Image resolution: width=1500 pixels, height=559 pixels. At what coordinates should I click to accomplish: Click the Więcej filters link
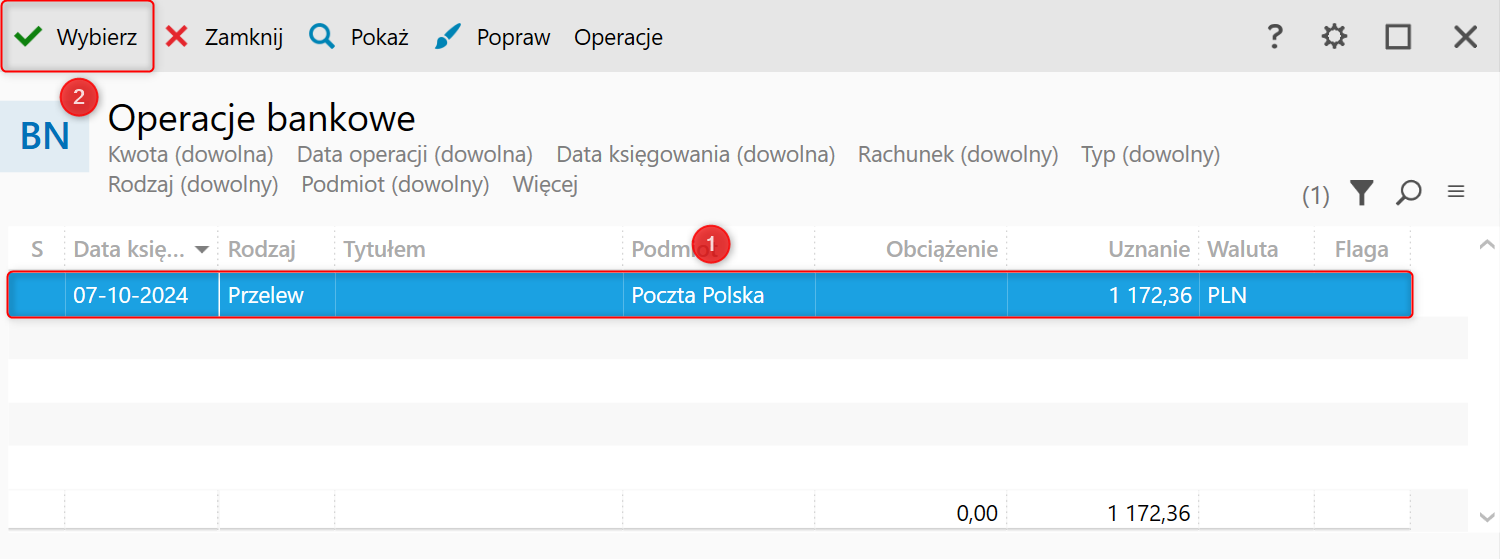click(545, 185)
